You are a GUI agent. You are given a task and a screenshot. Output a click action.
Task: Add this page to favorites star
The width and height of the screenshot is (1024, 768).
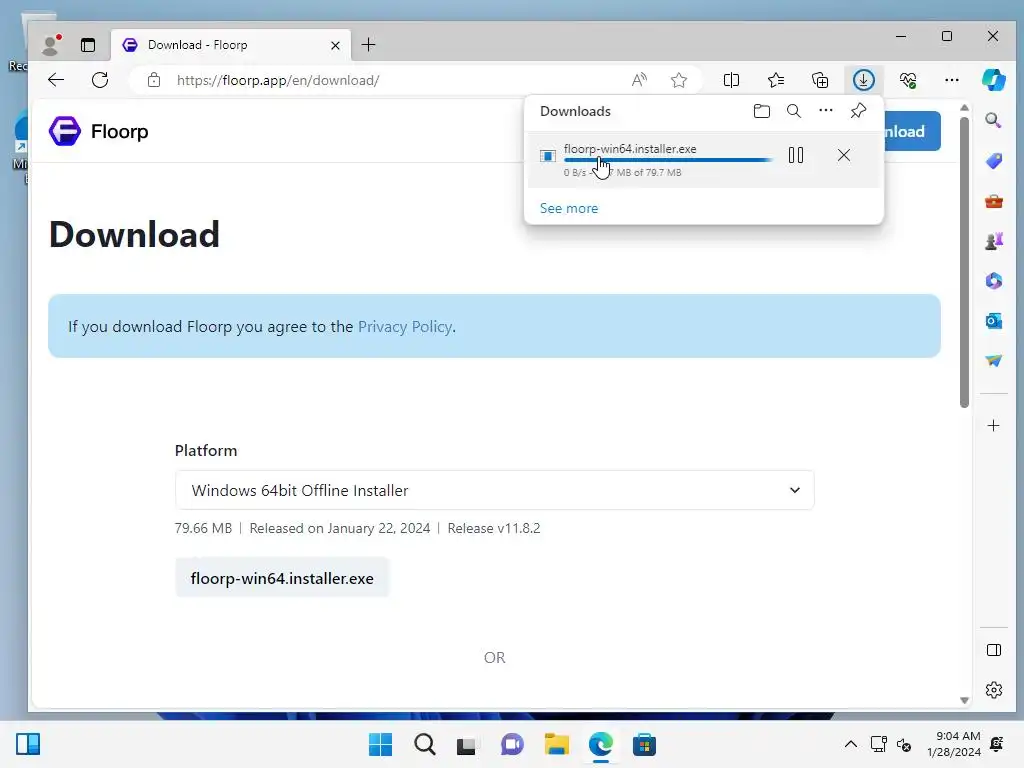pyautogui.click(x=679, y=80)
